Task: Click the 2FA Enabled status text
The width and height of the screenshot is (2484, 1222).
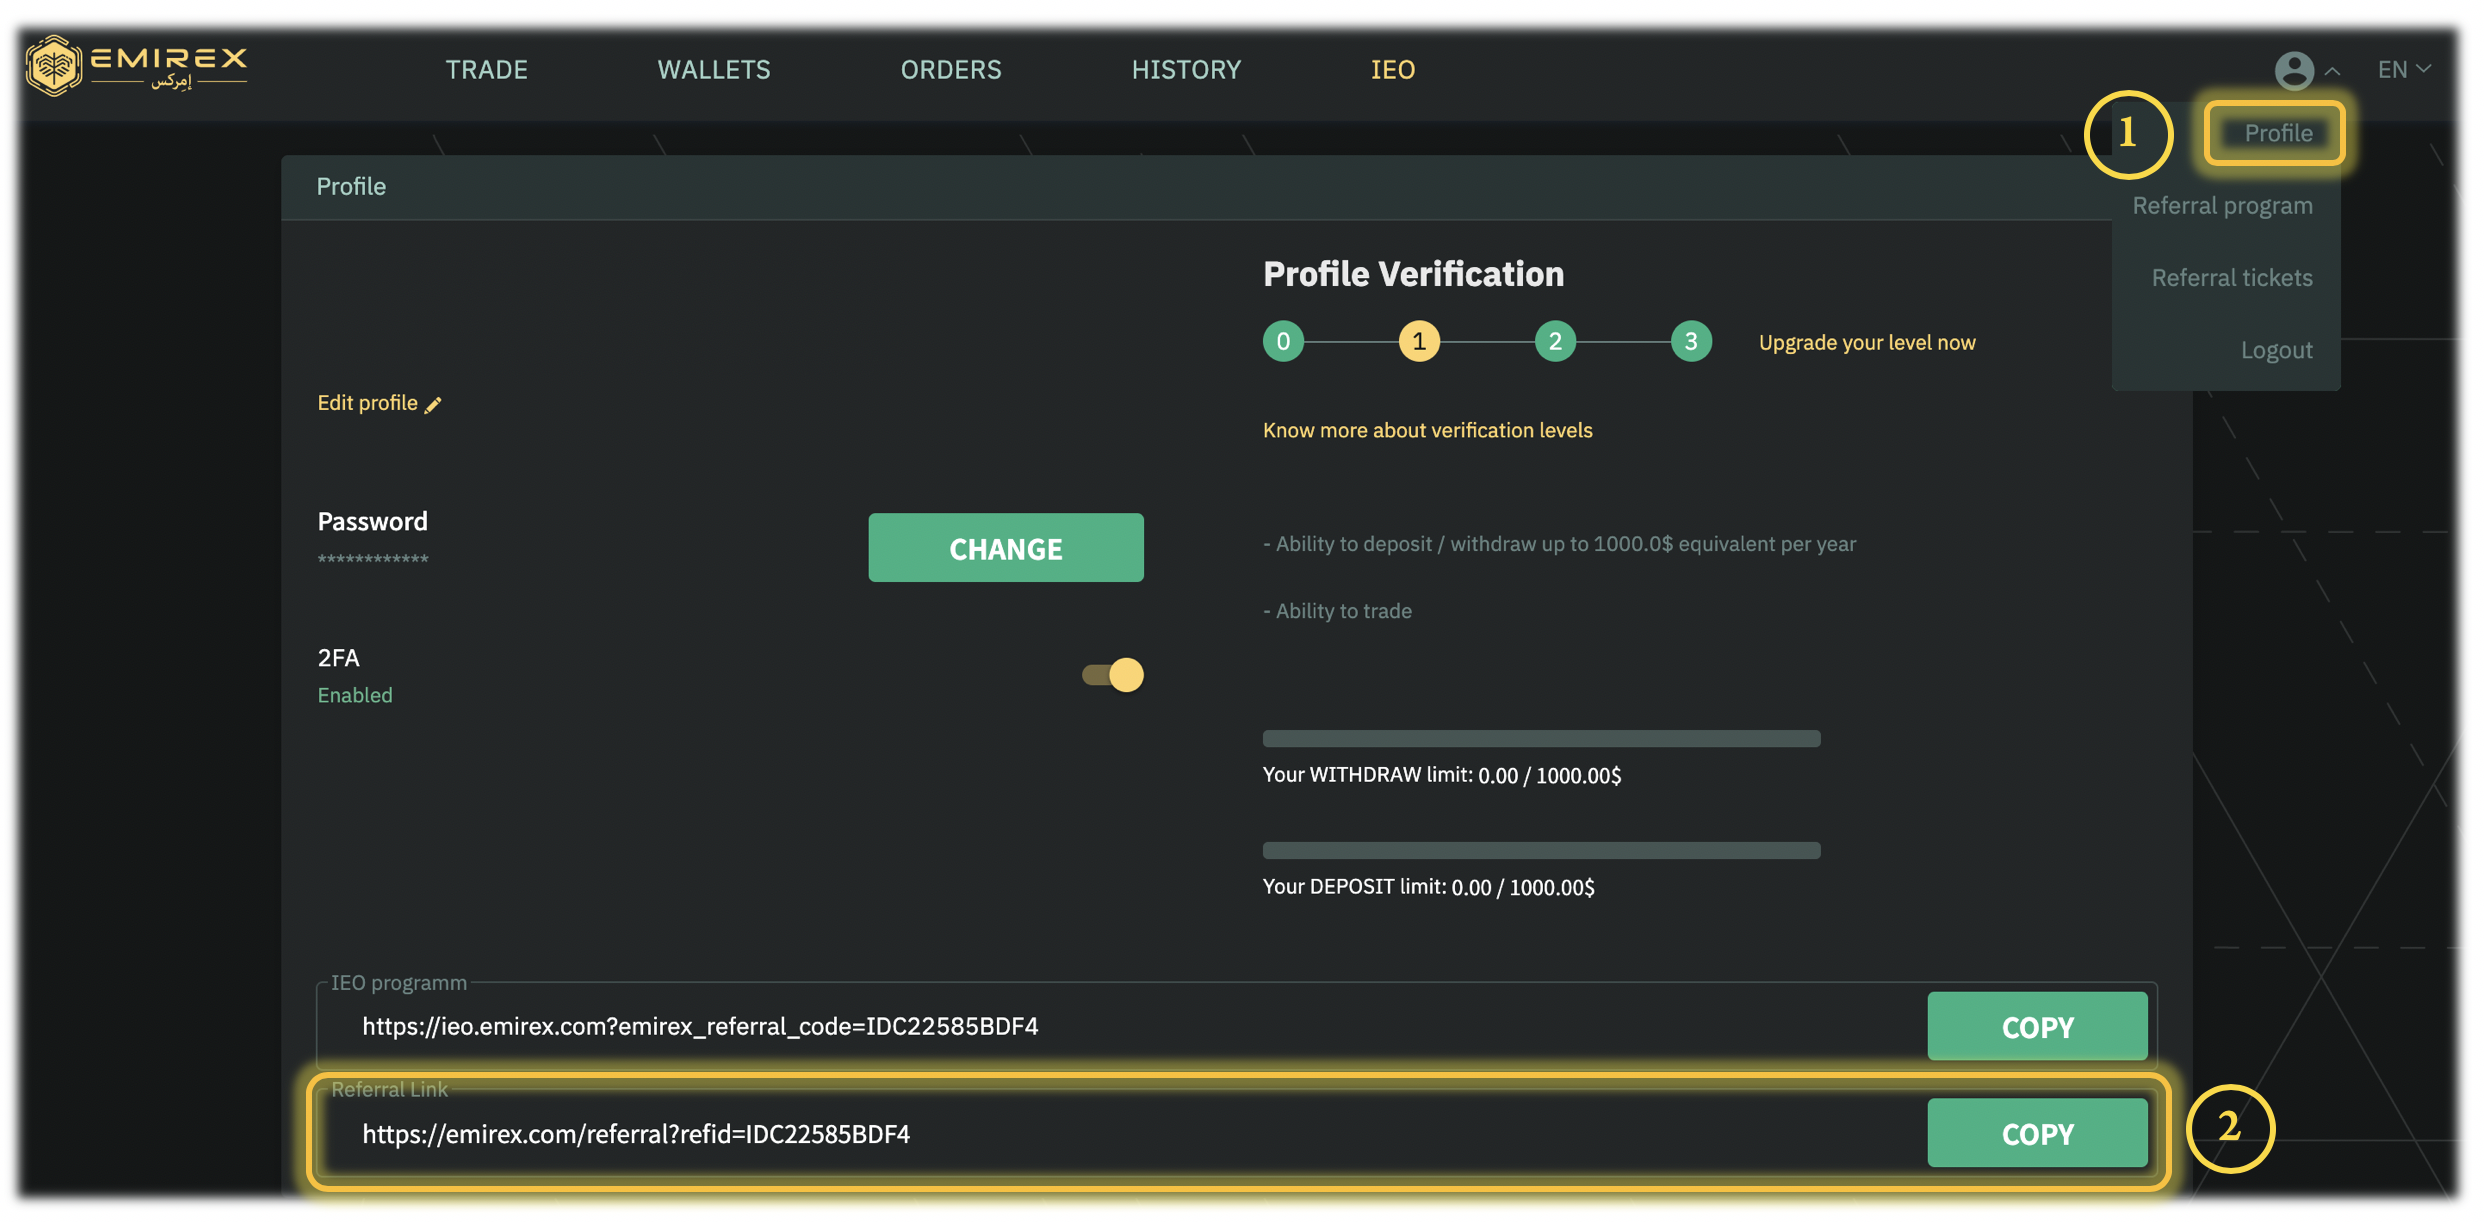Action: click(355, 695)
